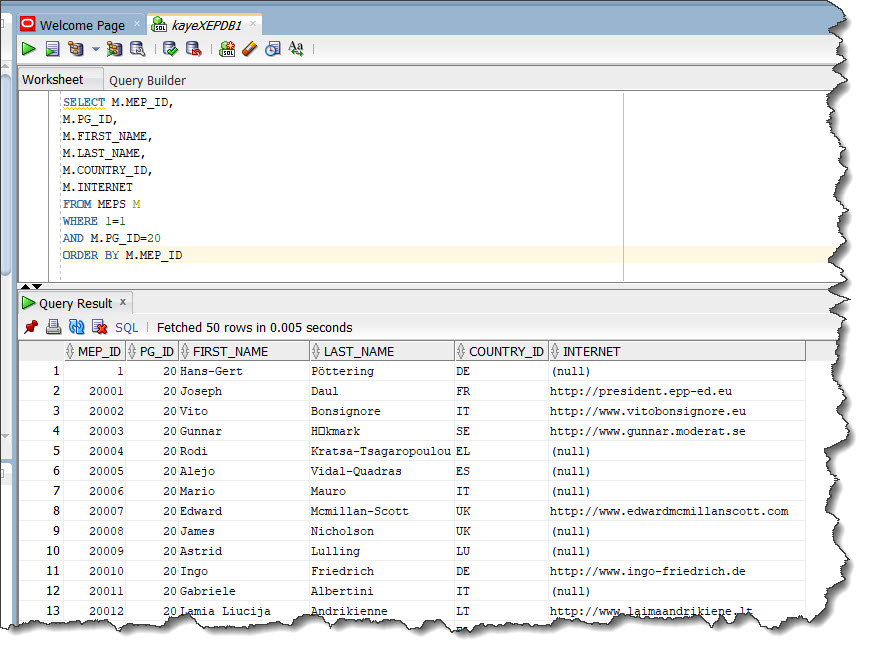871x655 pixels.
Task: Click the SELECT keyword in the editor
Action: click(84, 102)
